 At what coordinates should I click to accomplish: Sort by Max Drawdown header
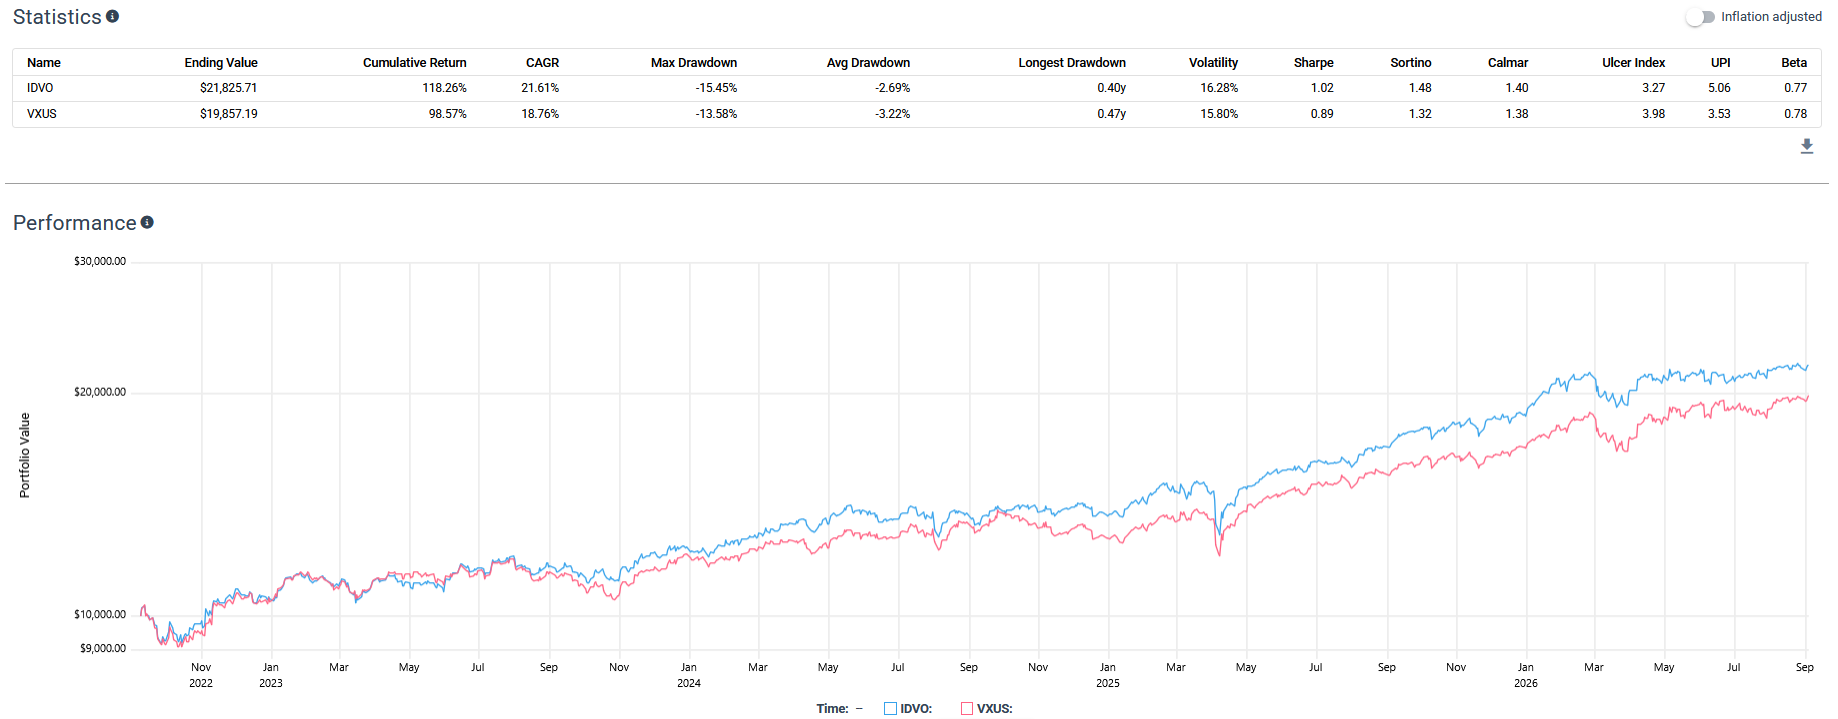pyautogui.click(x=693, y=62)
